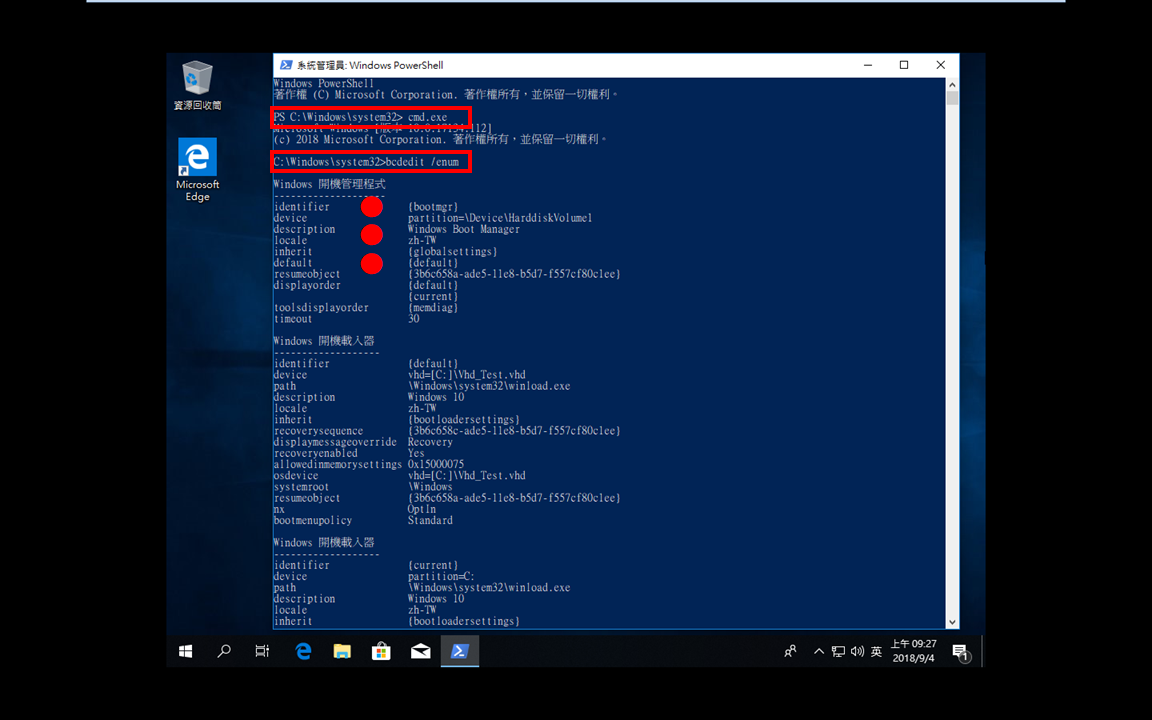Image resolution: width=1152 pixels, height=720 pixels.
Task: Click the '{memdiag}' value
Action: click(x=433, y=307)
